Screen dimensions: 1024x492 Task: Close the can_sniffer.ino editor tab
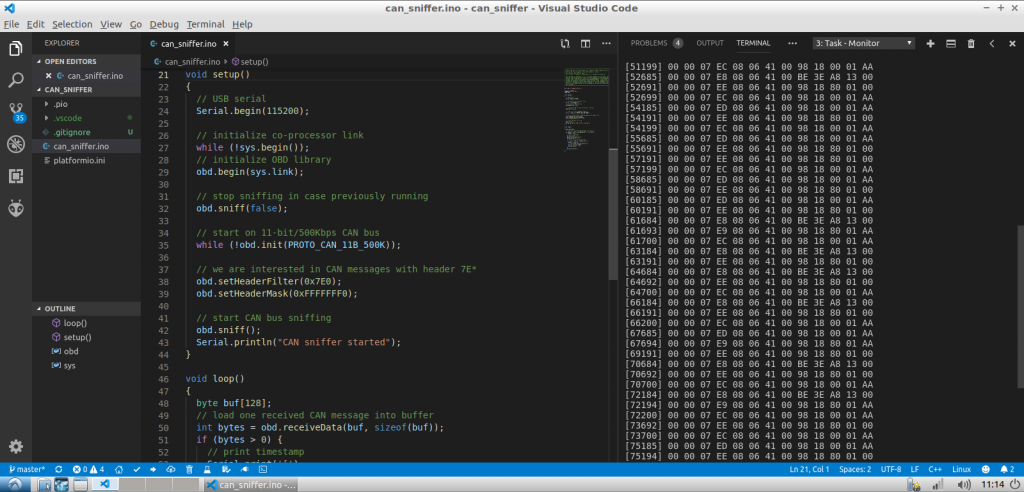[225, 44]
